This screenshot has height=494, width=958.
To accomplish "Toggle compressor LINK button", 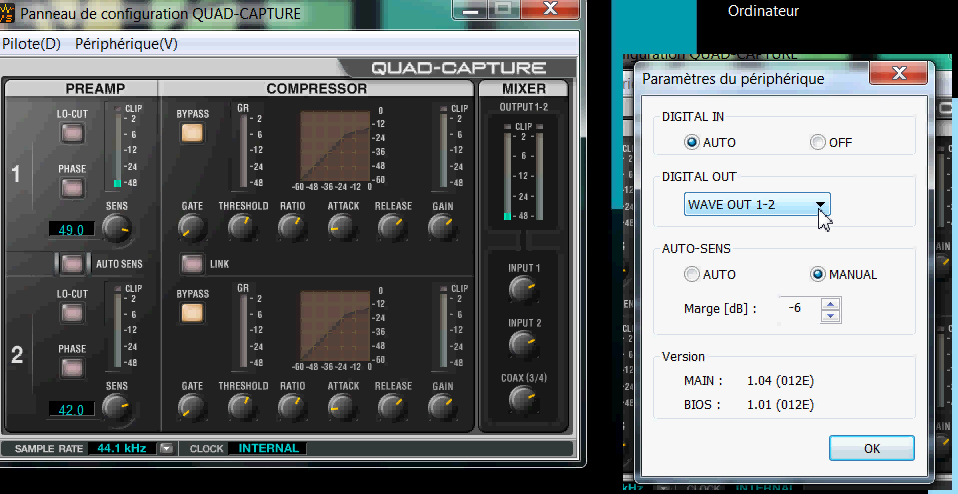I will tap(192, 264).
